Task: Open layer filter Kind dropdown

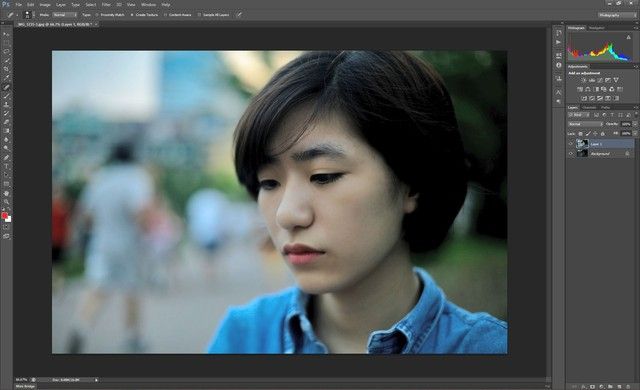Action: click(579, 115)
